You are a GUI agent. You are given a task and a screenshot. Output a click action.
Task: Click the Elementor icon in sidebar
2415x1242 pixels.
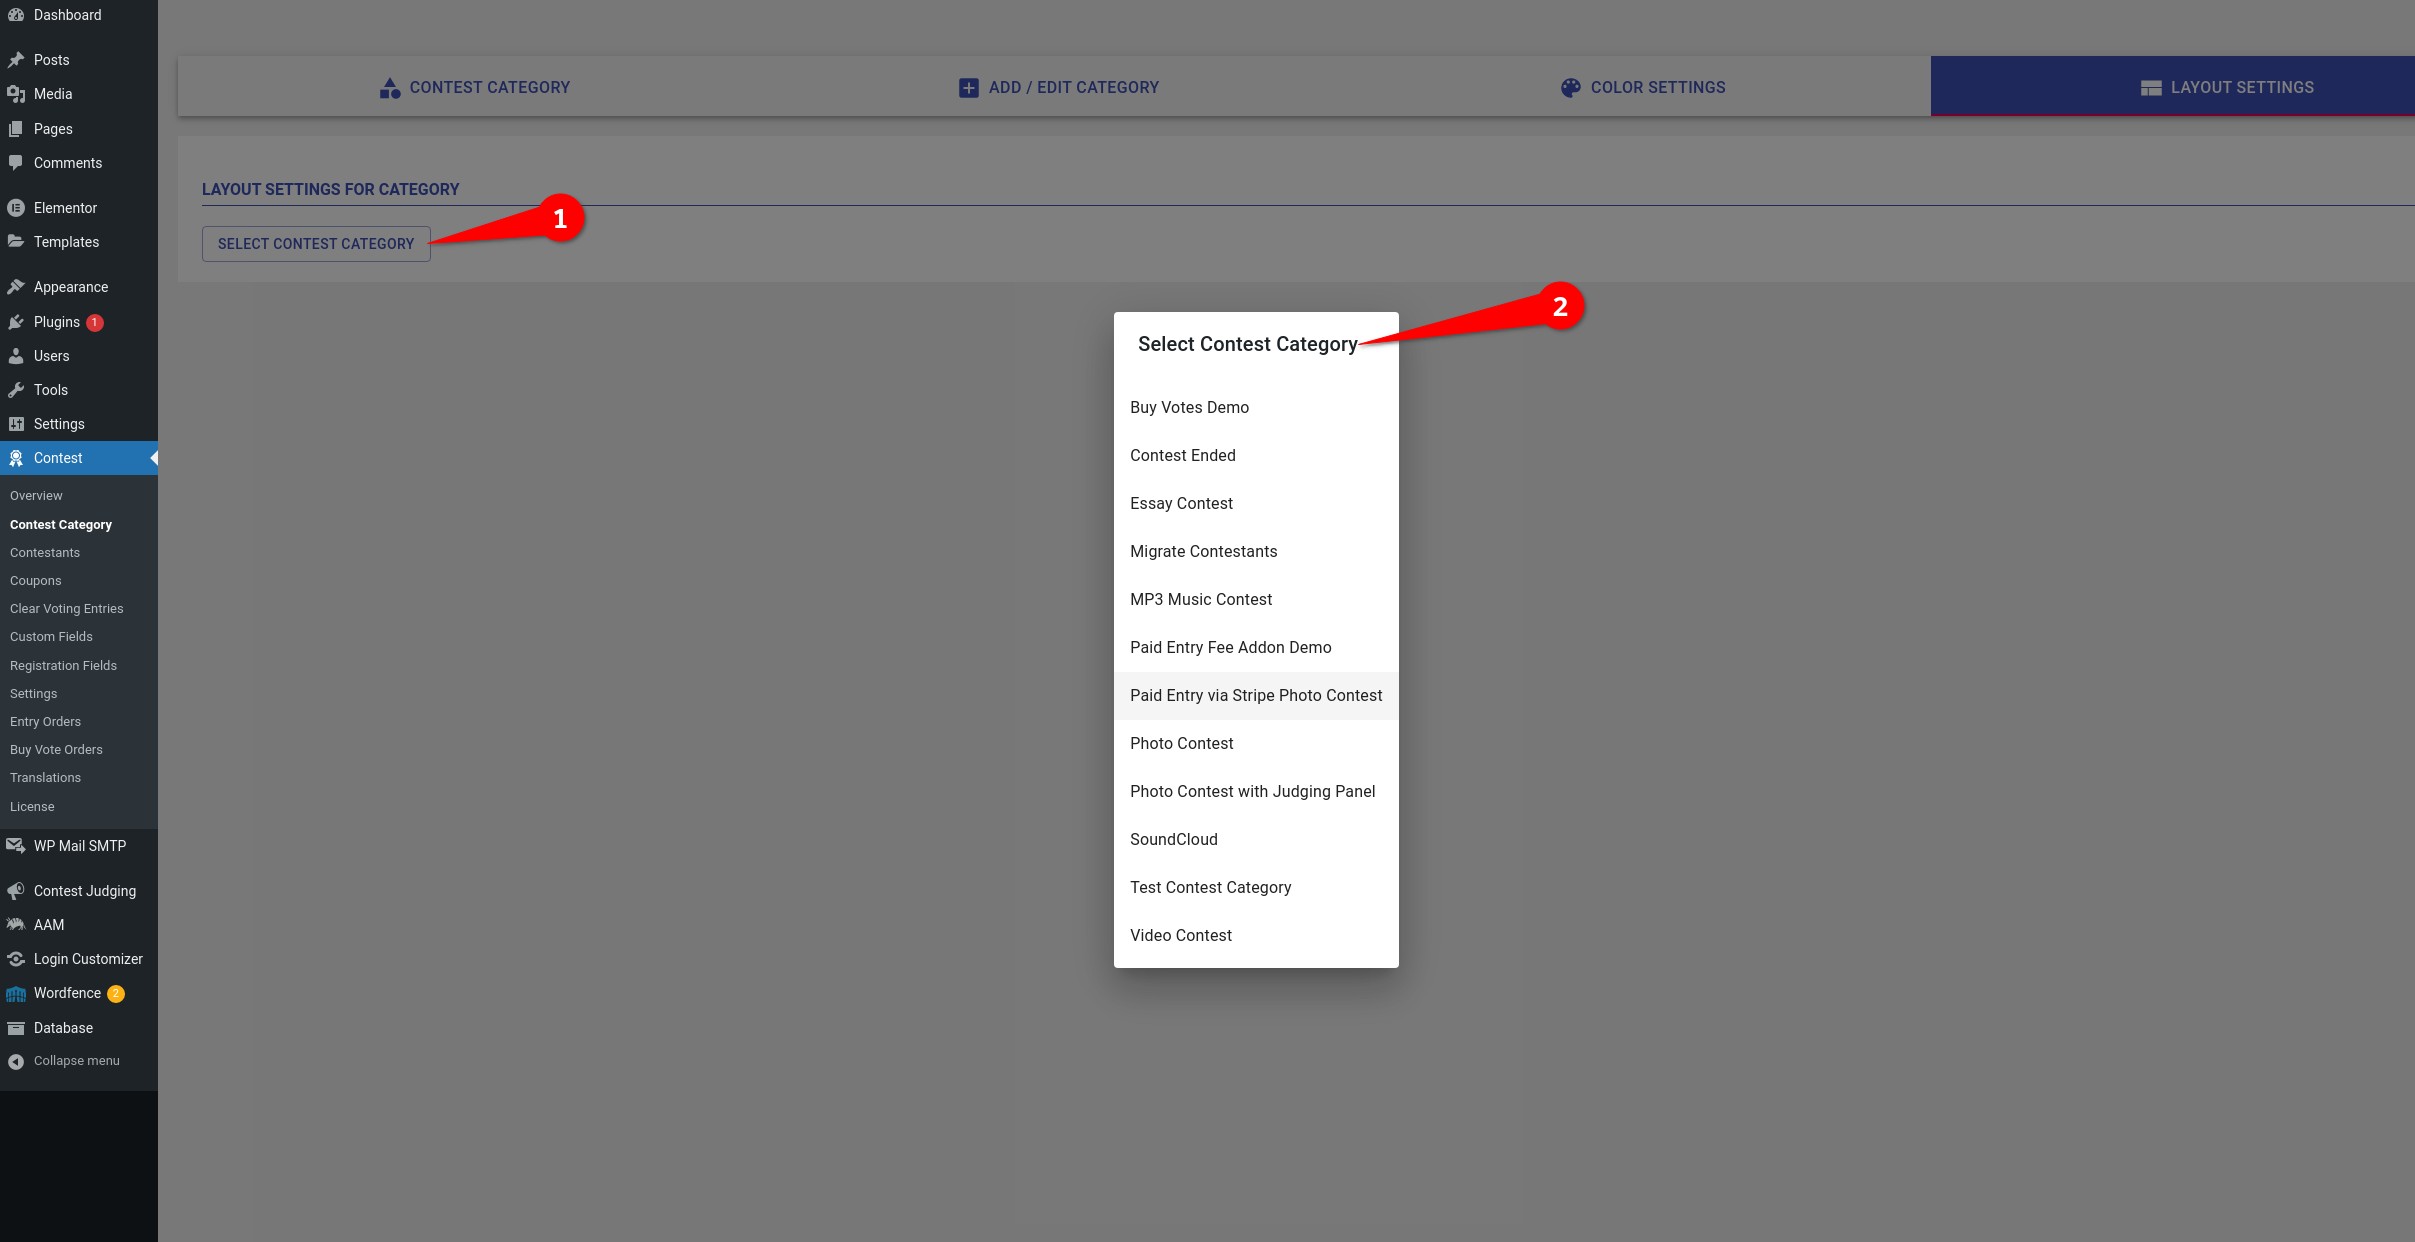coord(16,208)
